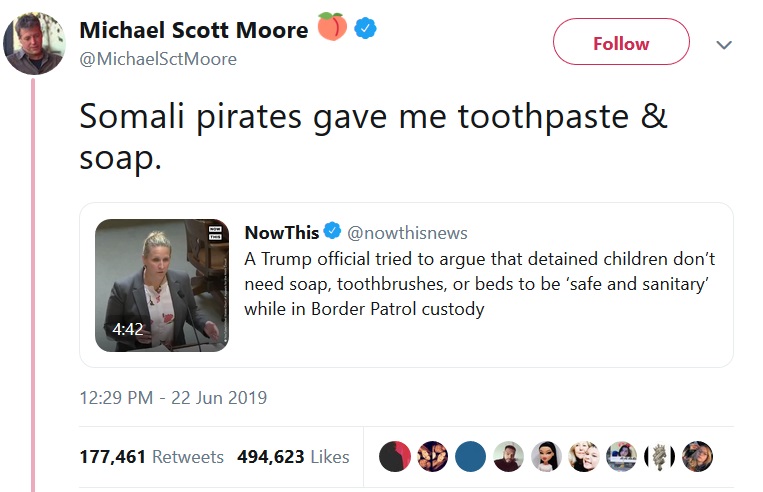
Task: Click the blue verified badge beside Michael Scott Moore
Action: [x=366, y=30]
